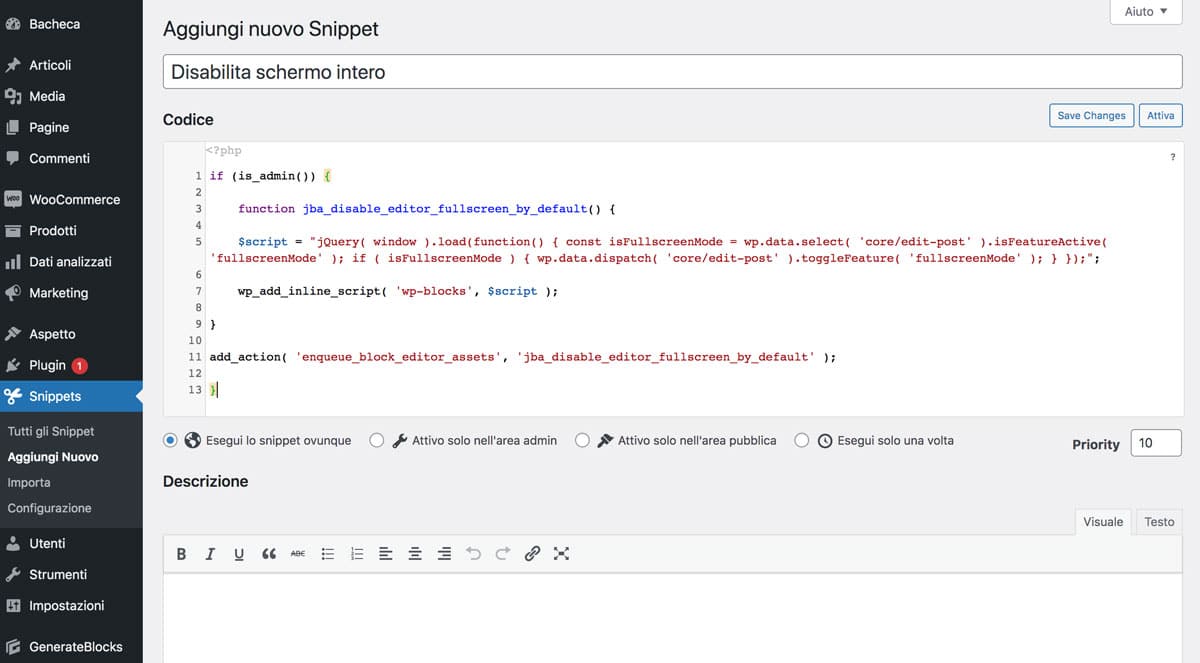Align description text right
The width and height of the screenshot is (1200, 663).
(x=444, y=553)
